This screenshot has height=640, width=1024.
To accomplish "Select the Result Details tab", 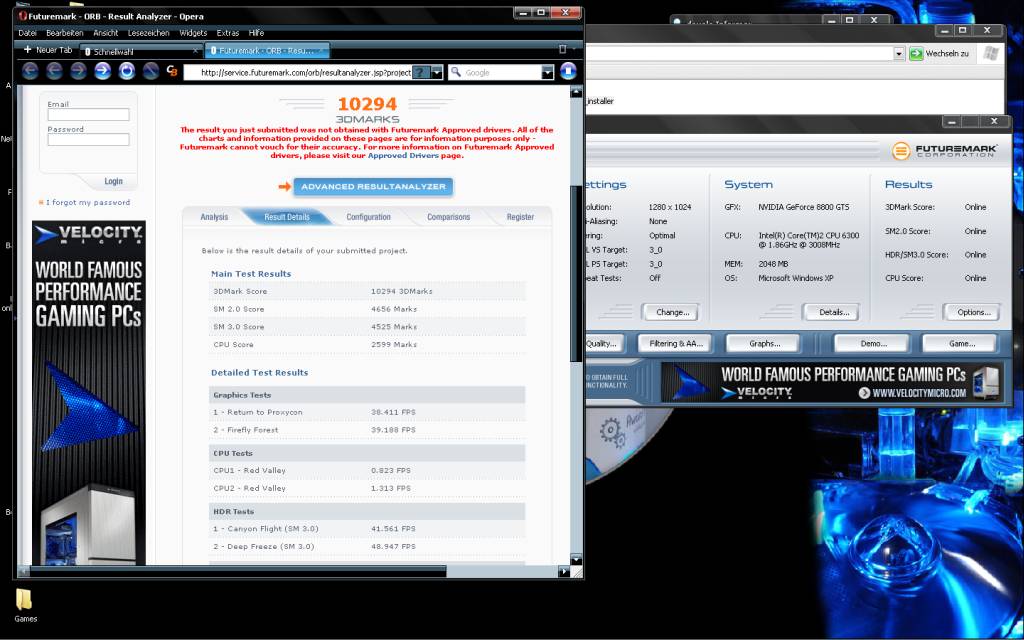I will [287, 217].
